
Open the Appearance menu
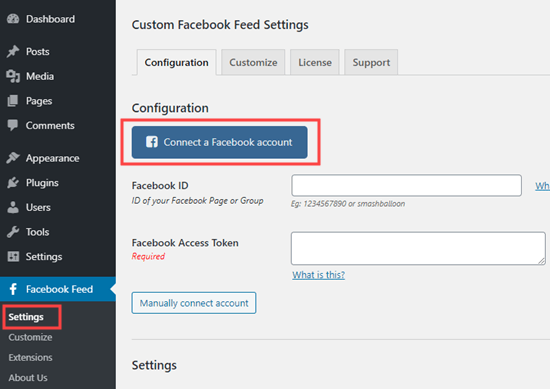(58, 158)
